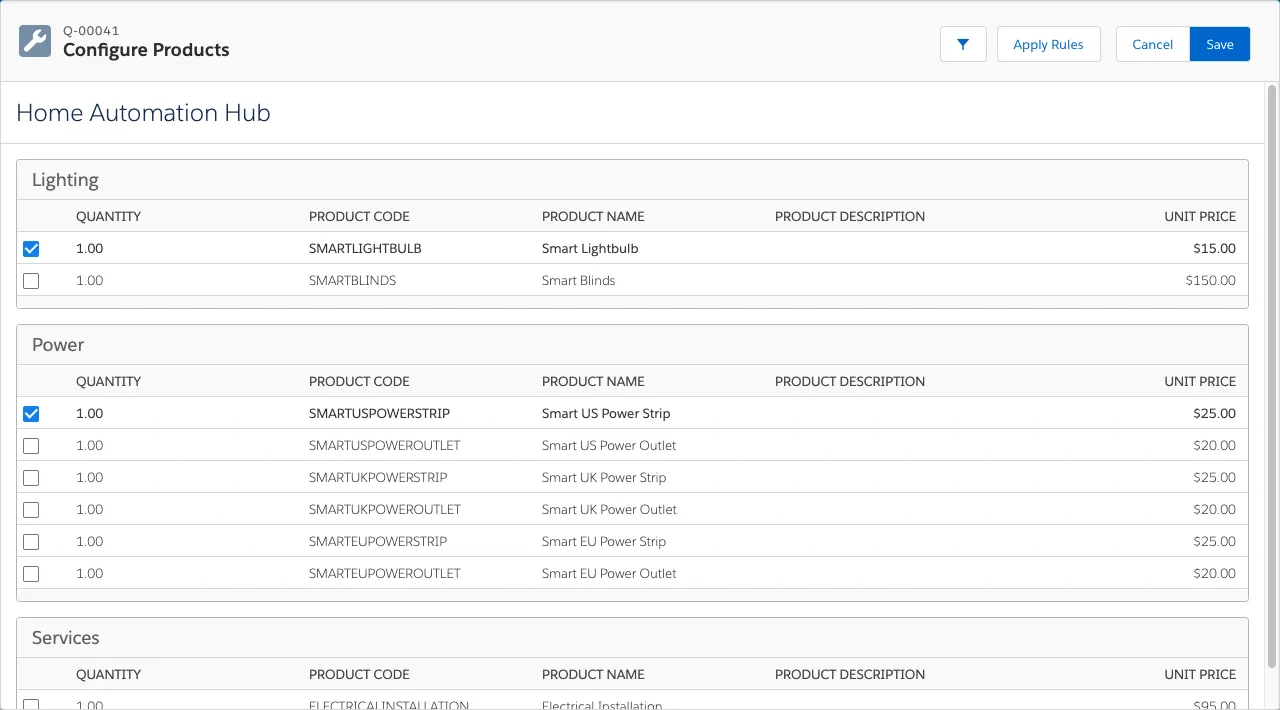Viewport: 1280px width, 710px height.
Task: Click the Smart US Power Strip name
Action: [x=606, y=413]
